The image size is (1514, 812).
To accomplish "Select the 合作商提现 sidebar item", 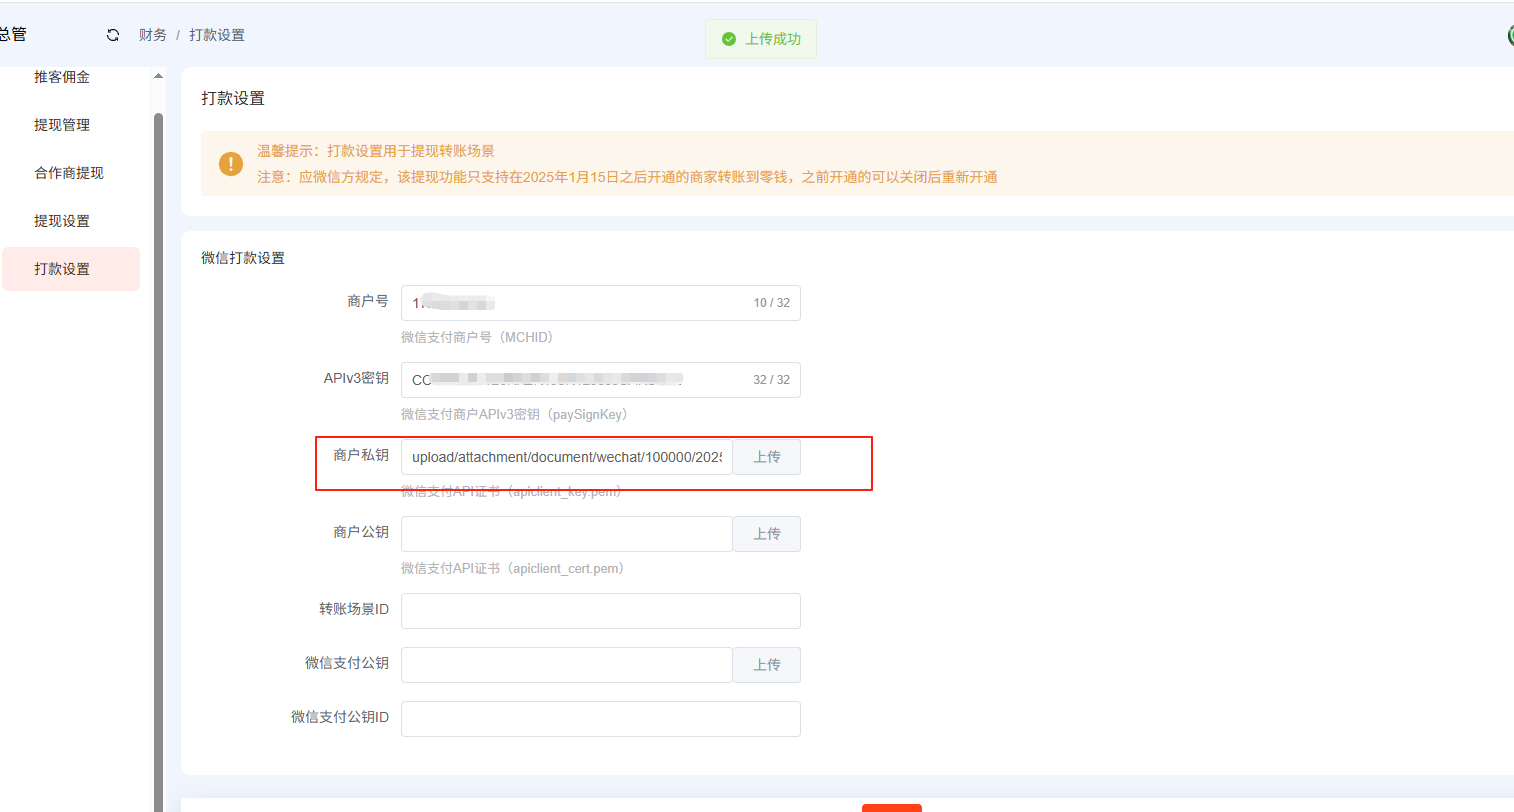I will coord(69,173).
